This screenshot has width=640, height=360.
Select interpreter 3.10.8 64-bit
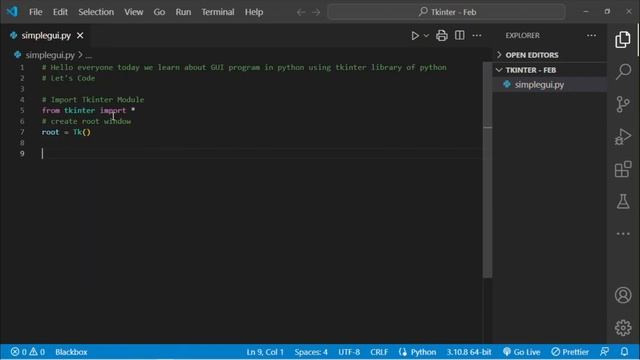tap(469, 352)
